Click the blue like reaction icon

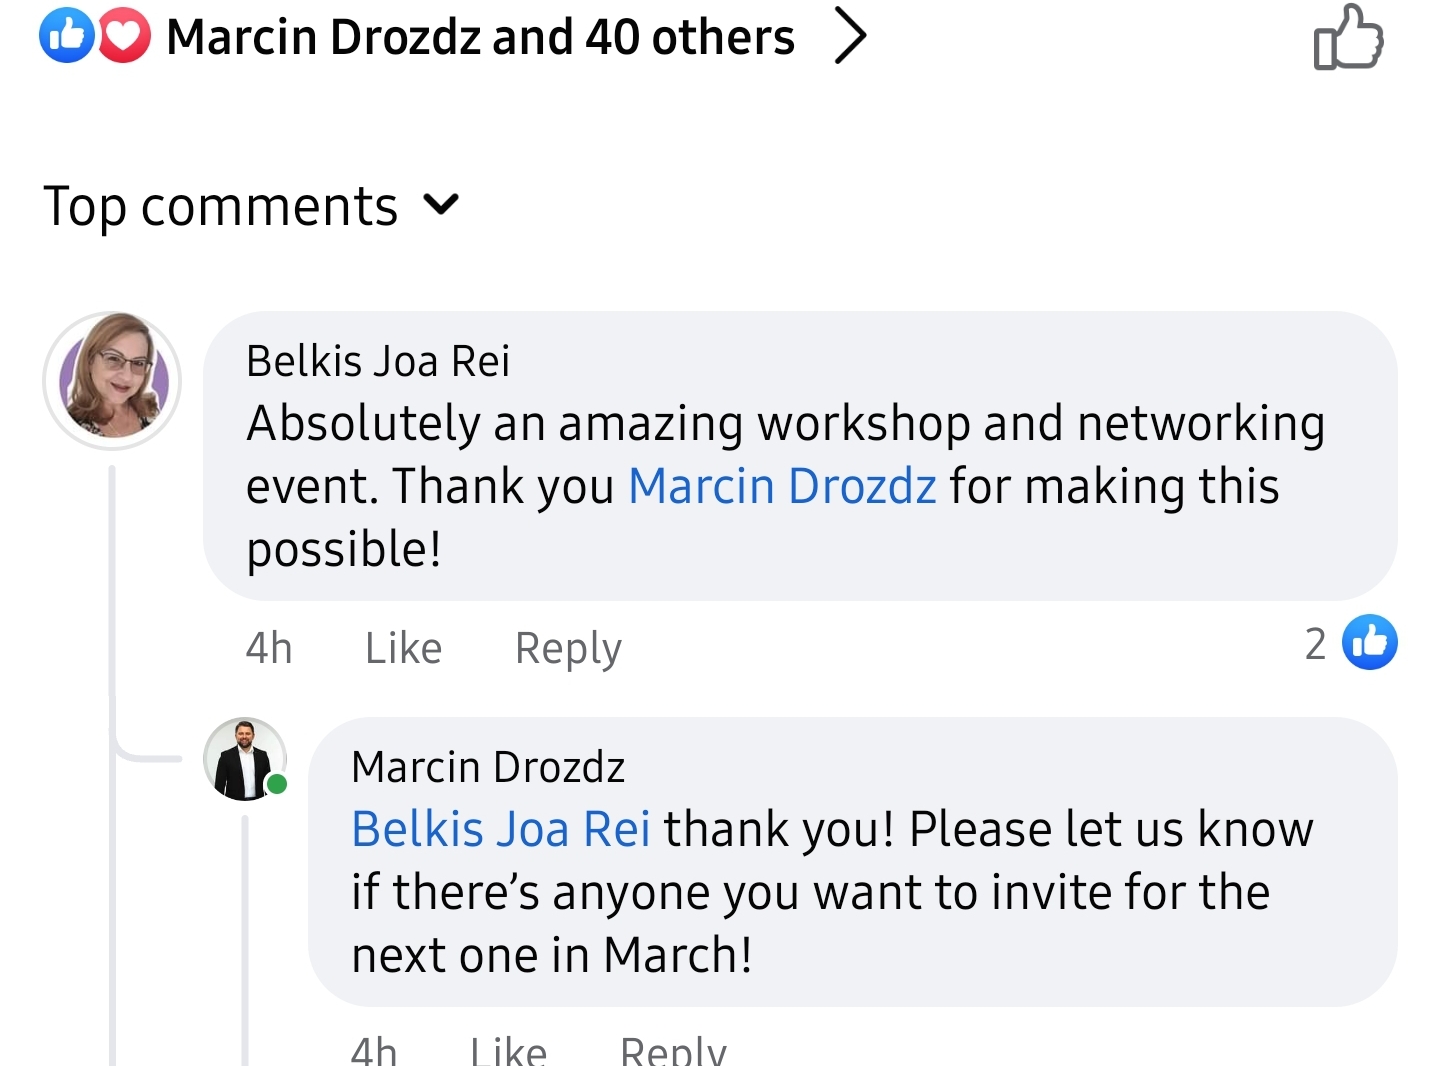(66, 36)
